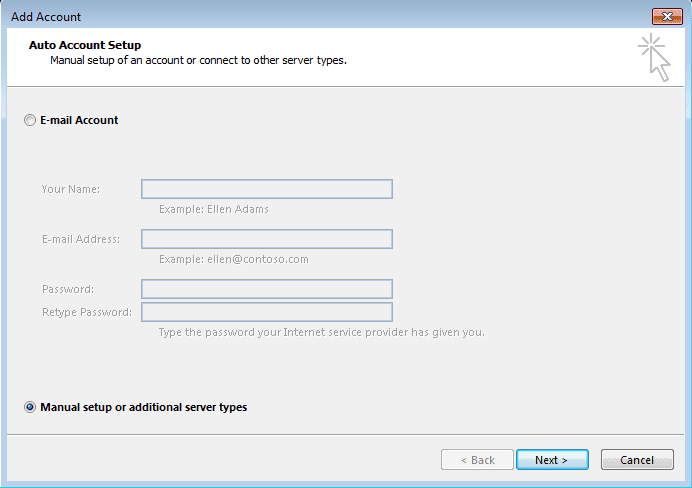The image size is (692, 488).
Task: Click the Next button
Action: tap(551, 460)
